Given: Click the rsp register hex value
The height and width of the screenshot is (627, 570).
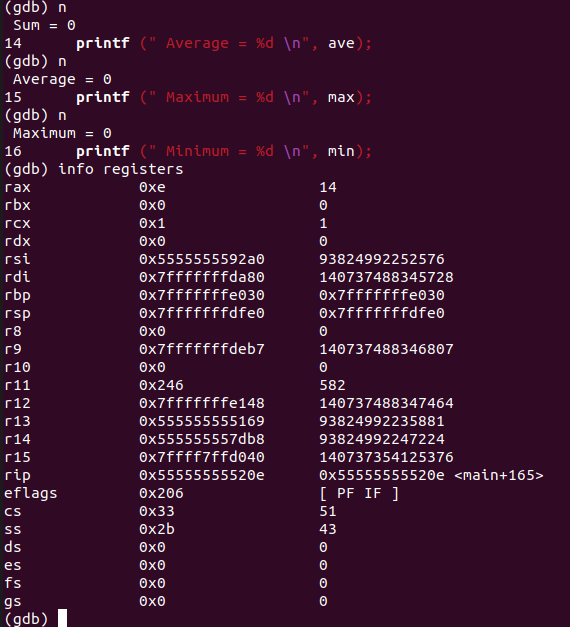Looking at the screenshot, I should (x=202, y=313).
